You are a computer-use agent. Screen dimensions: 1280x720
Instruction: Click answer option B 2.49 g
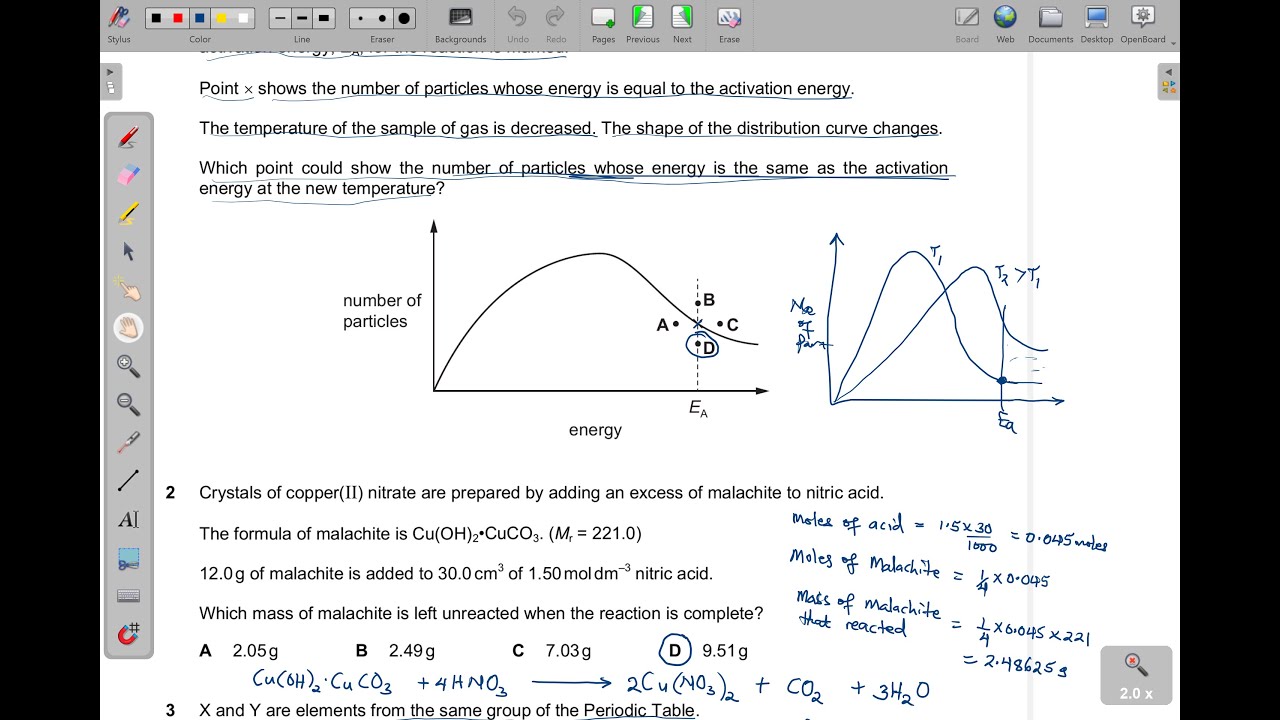tap(395, 651)
